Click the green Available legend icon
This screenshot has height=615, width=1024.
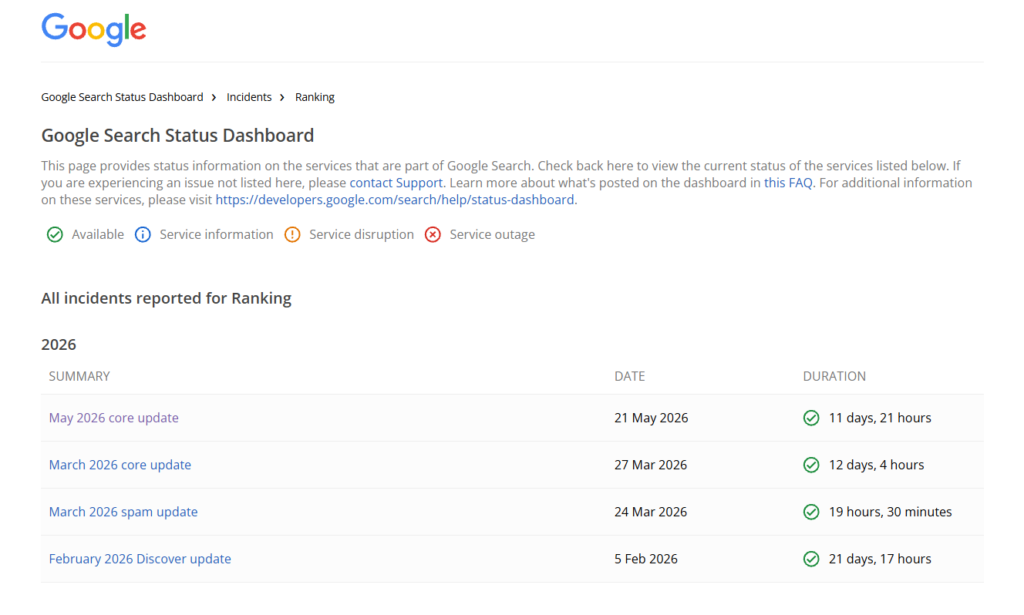coord(55,234)
